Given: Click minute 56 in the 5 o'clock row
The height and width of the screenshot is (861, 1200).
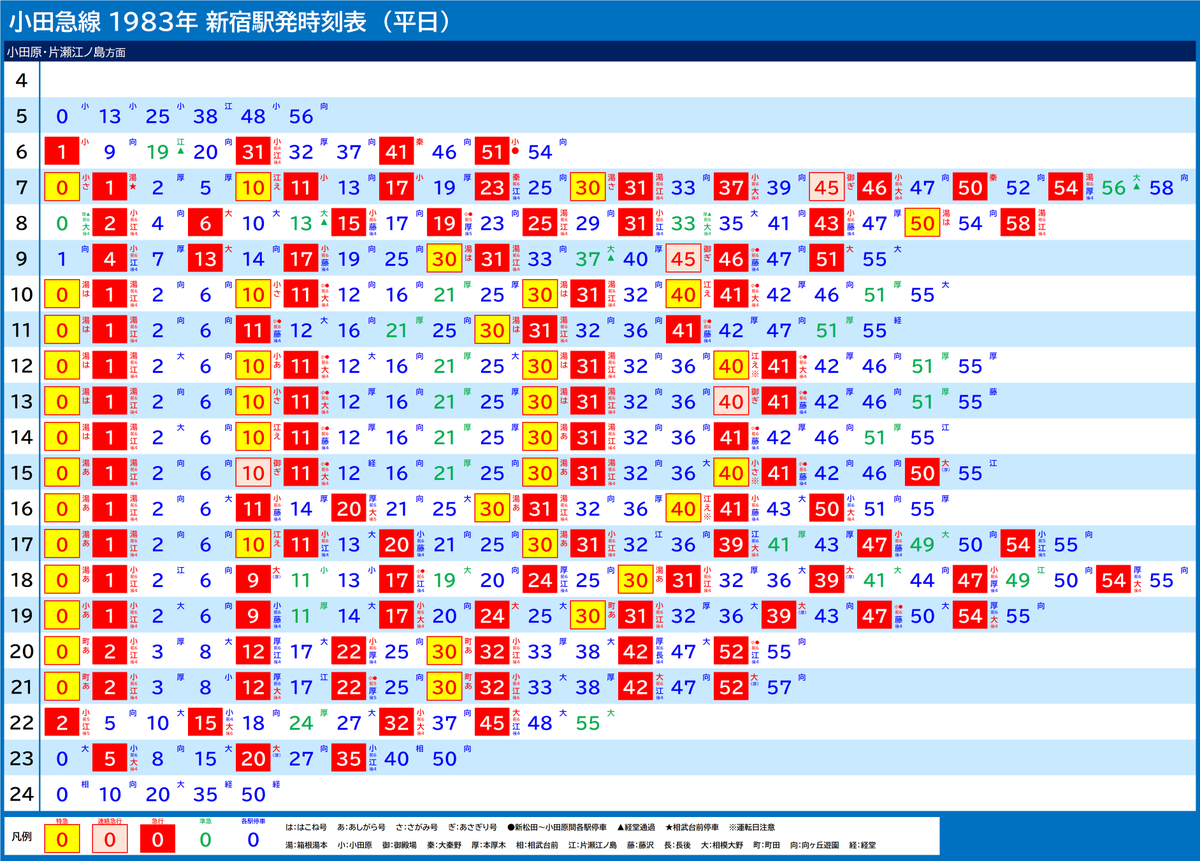Looking at the screenshot, I should [x=301, y=116].
